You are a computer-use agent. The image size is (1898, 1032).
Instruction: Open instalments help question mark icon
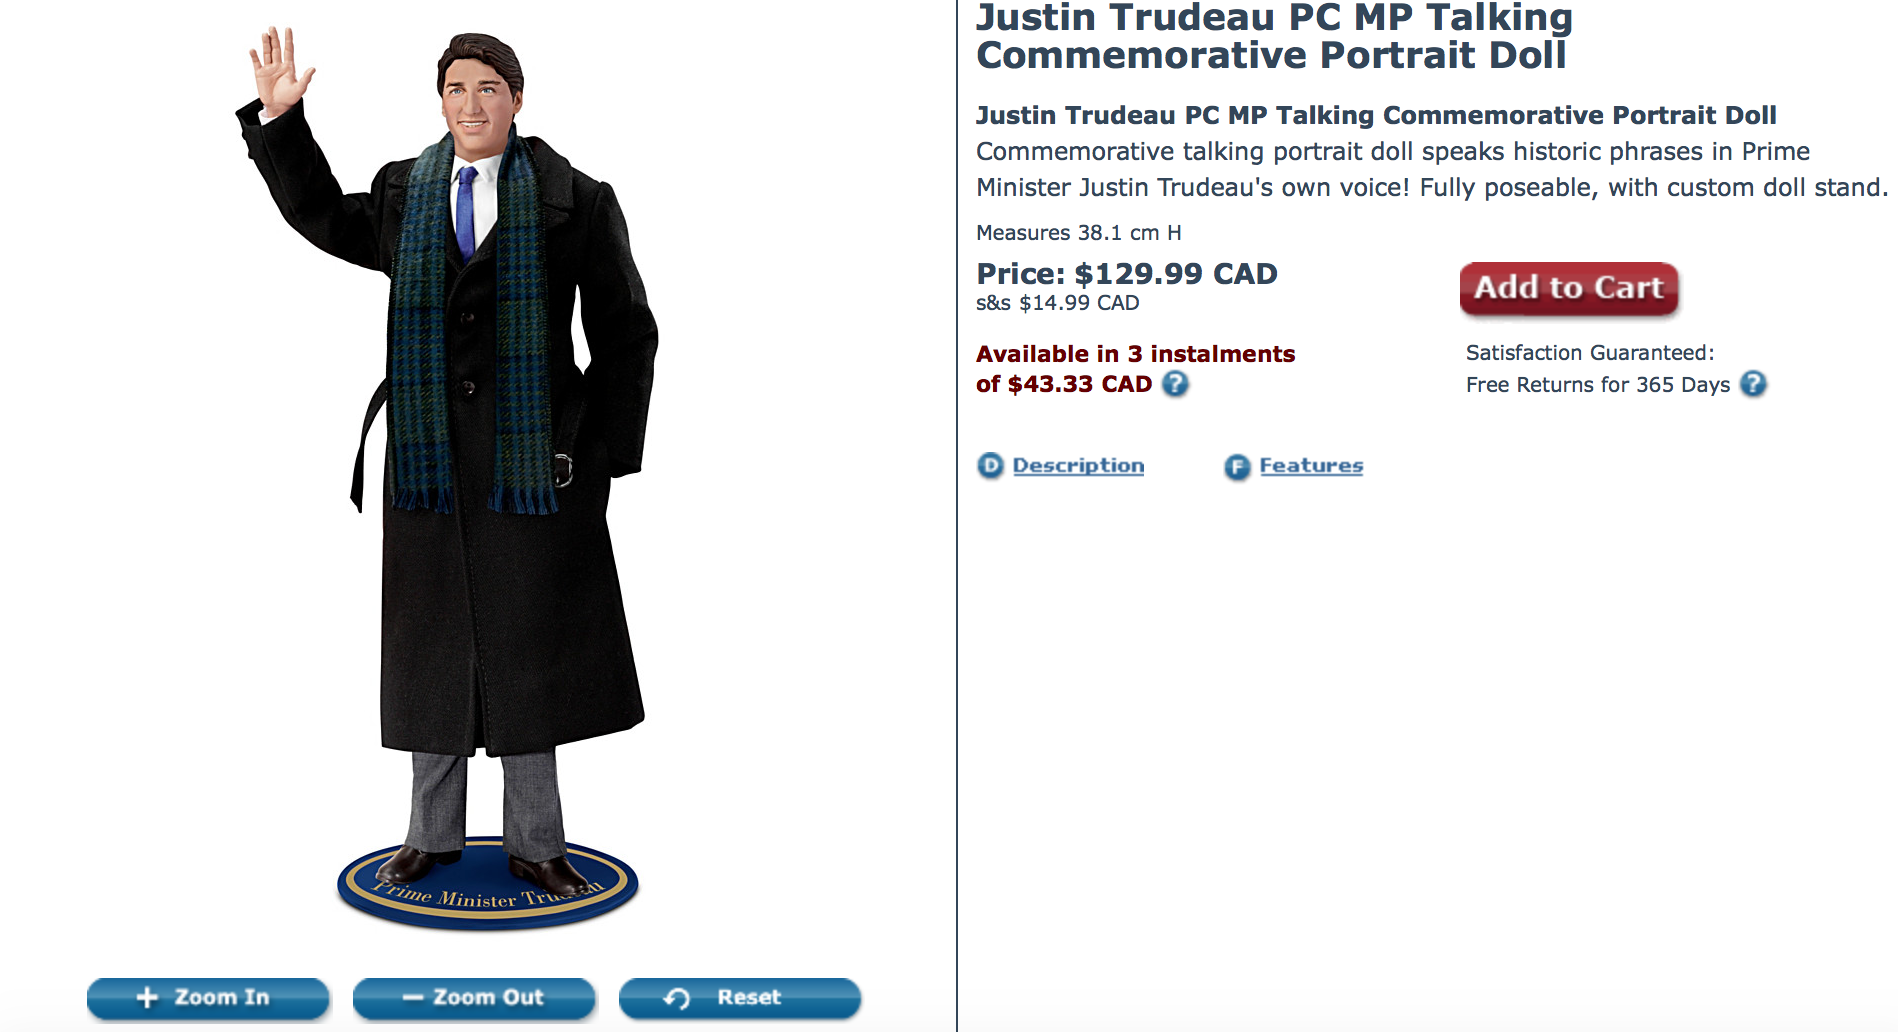(x=1176, y=384)
